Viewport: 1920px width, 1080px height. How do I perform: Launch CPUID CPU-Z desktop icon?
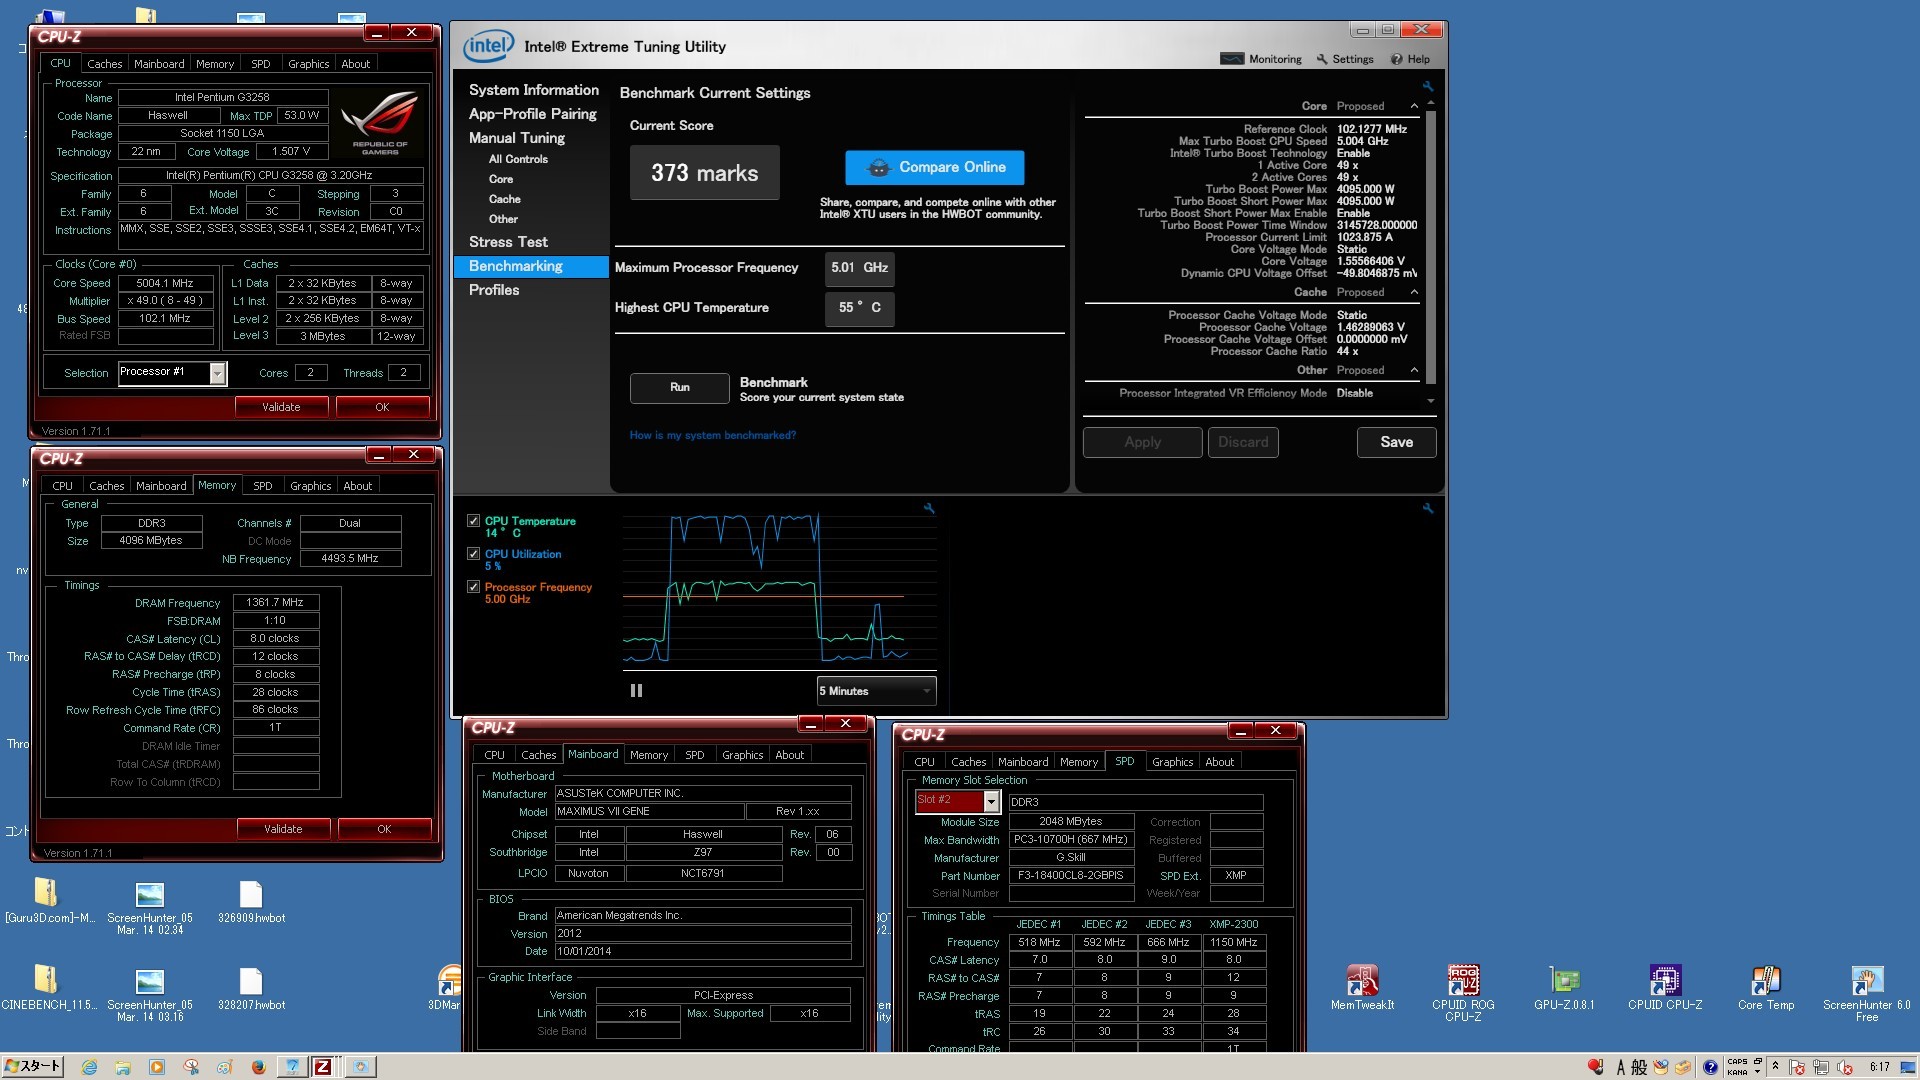[x=1664, y=988]
